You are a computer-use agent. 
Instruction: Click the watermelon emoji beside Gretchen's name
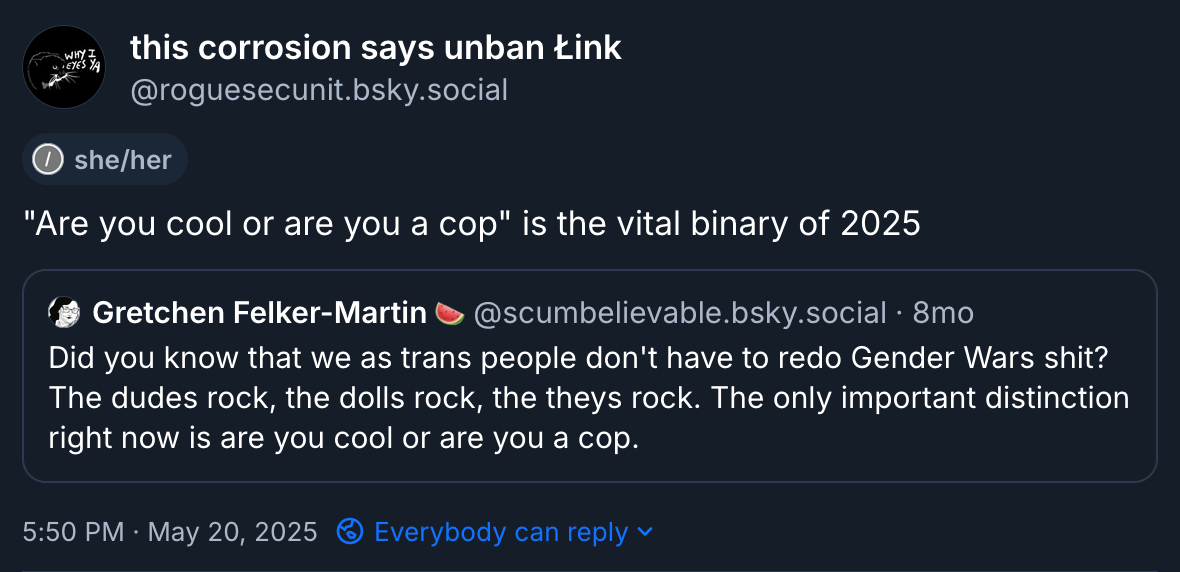click(x=450, y=313)
